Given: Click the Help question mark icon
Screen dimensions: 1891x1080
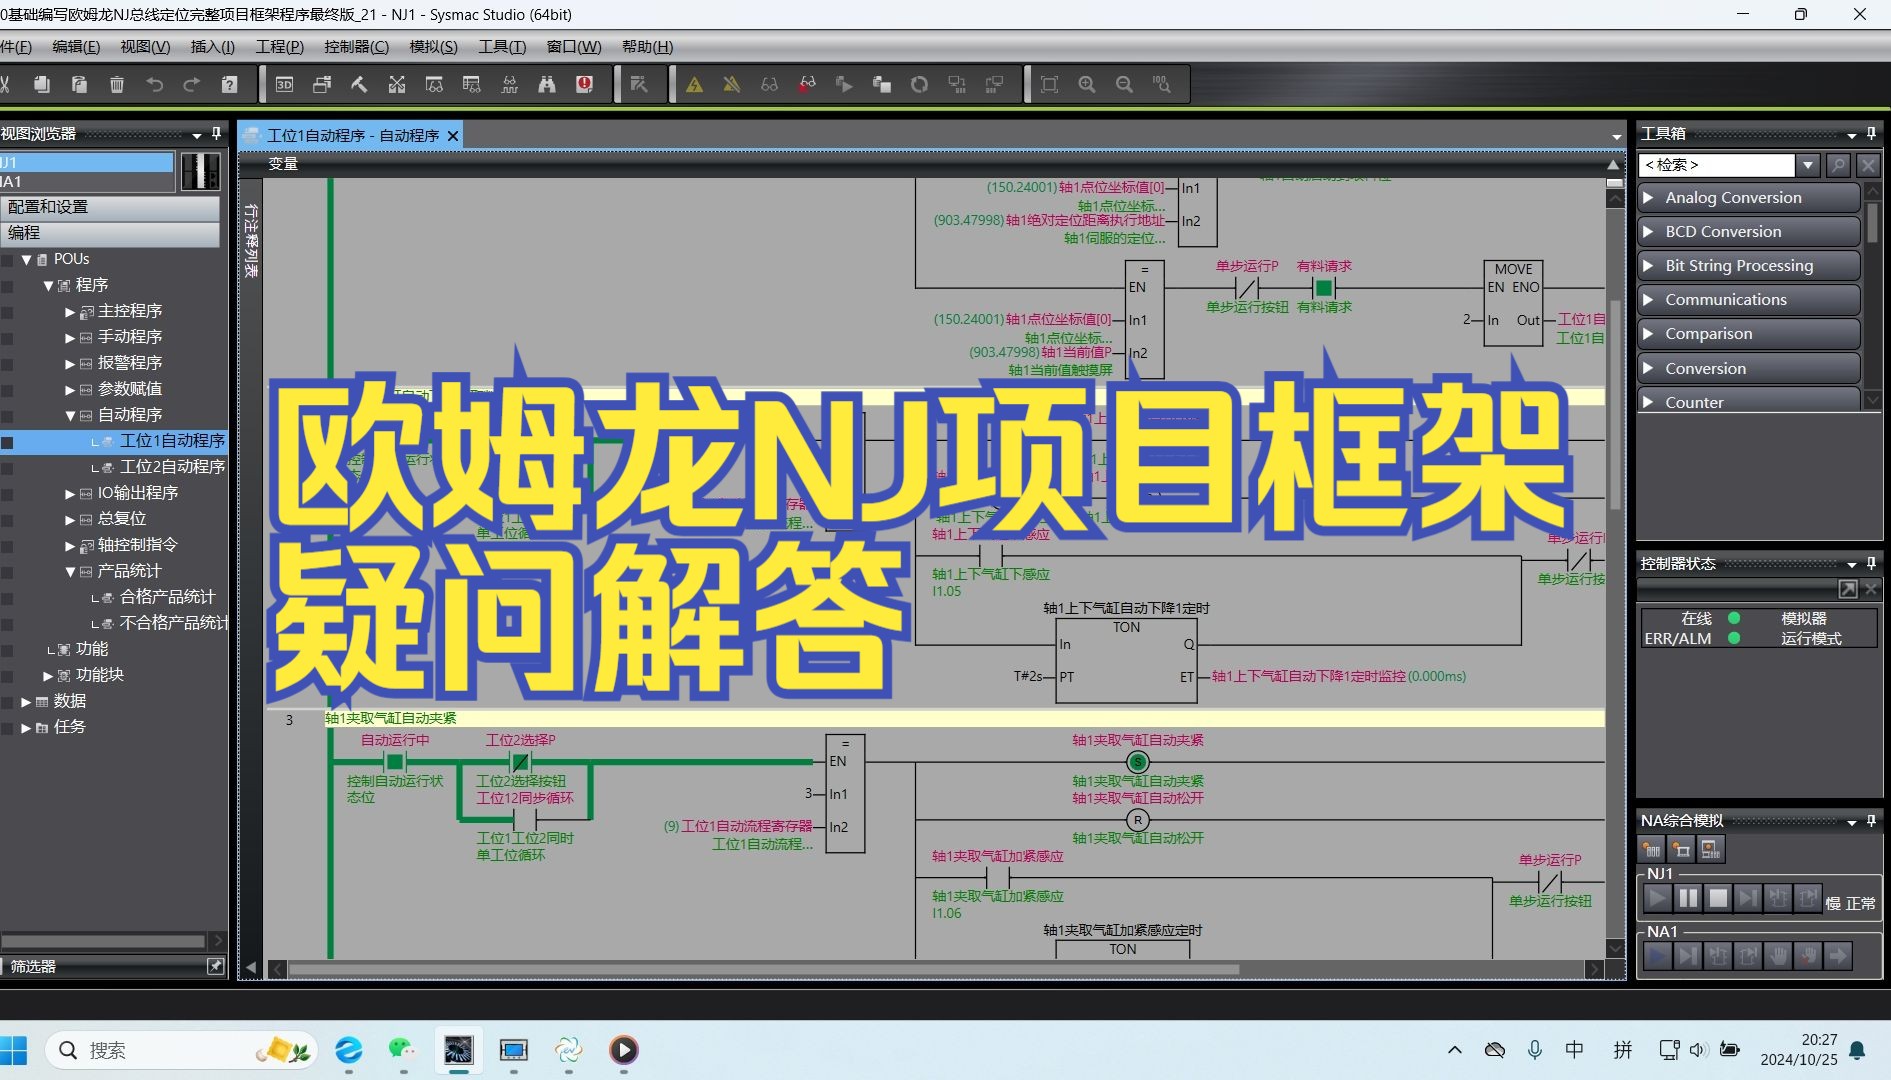Looking at the screenshot, I should [229, 85].
